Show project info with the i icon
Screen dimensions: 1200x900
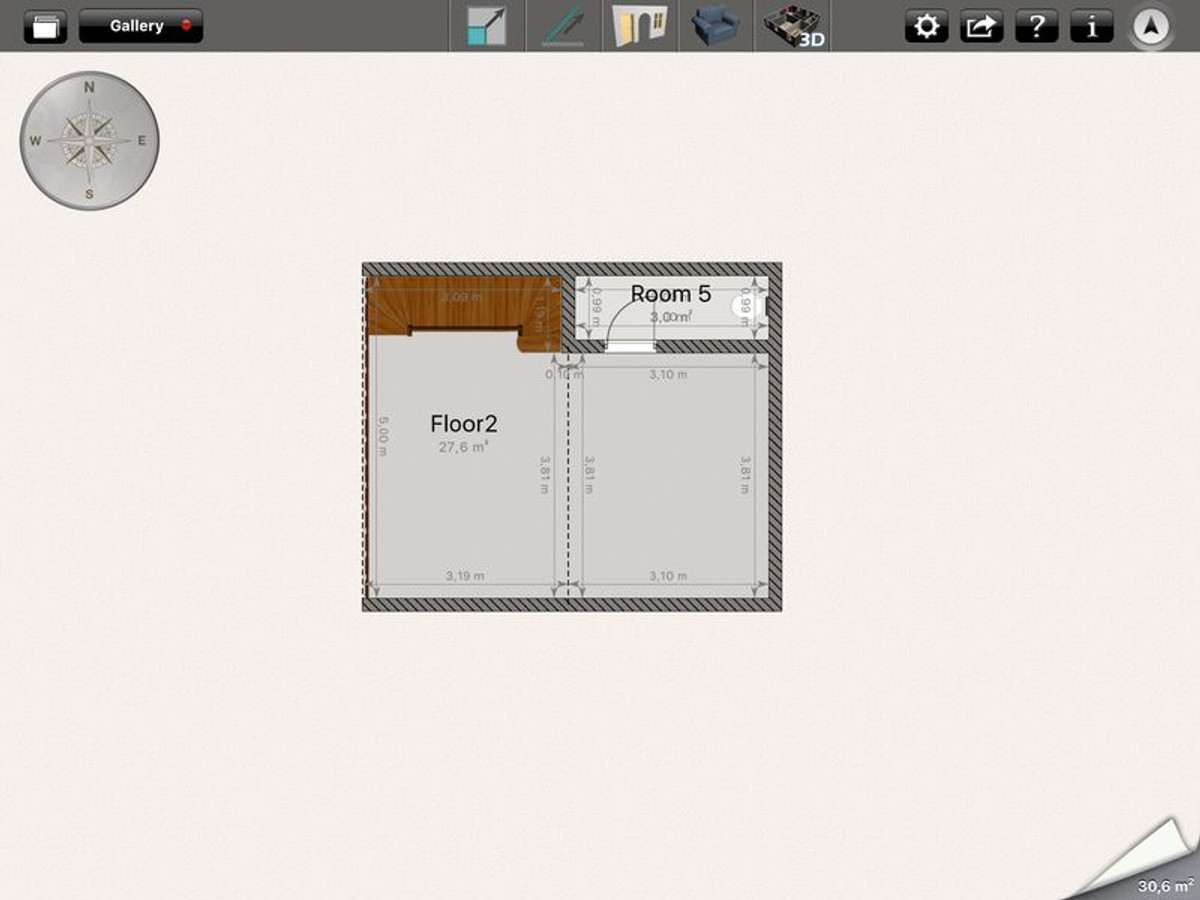click(x=1091, y=27)
